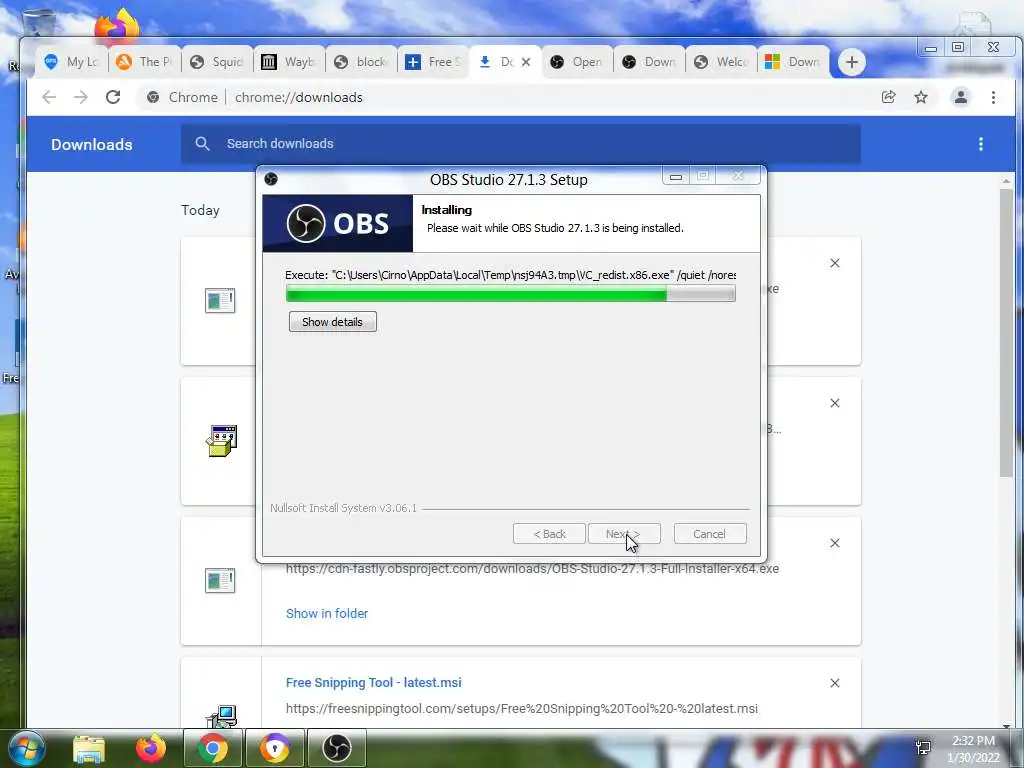Switch to the Welc... tab
This screenshot has width=1024, height=768.
tap(721, 62)
